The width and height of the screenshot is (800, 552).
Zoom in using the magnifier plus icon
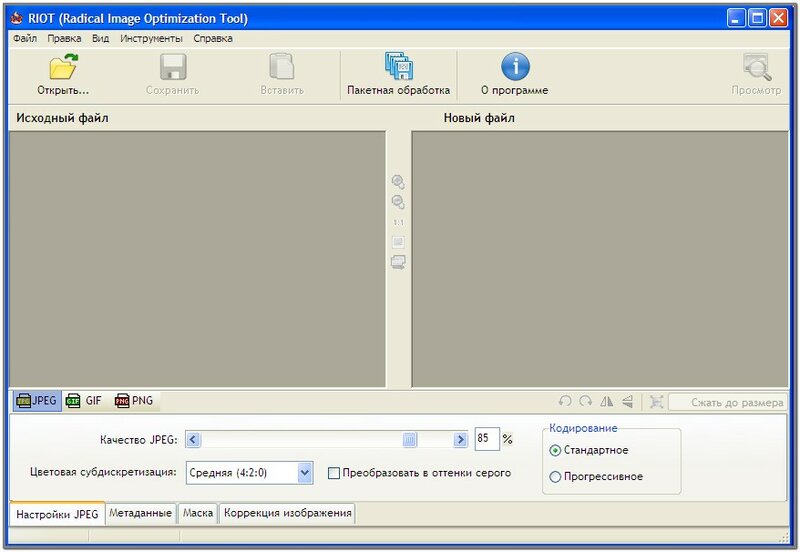(x=398, y=182)
